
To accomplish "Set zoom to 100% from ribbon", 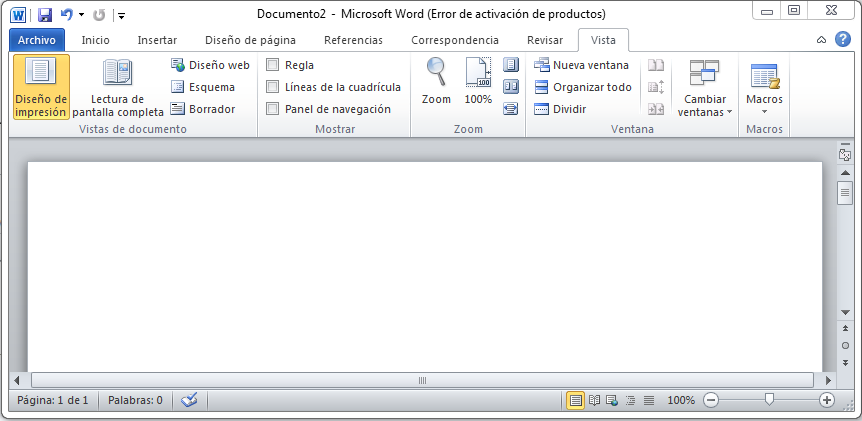I will pos(478,80).
